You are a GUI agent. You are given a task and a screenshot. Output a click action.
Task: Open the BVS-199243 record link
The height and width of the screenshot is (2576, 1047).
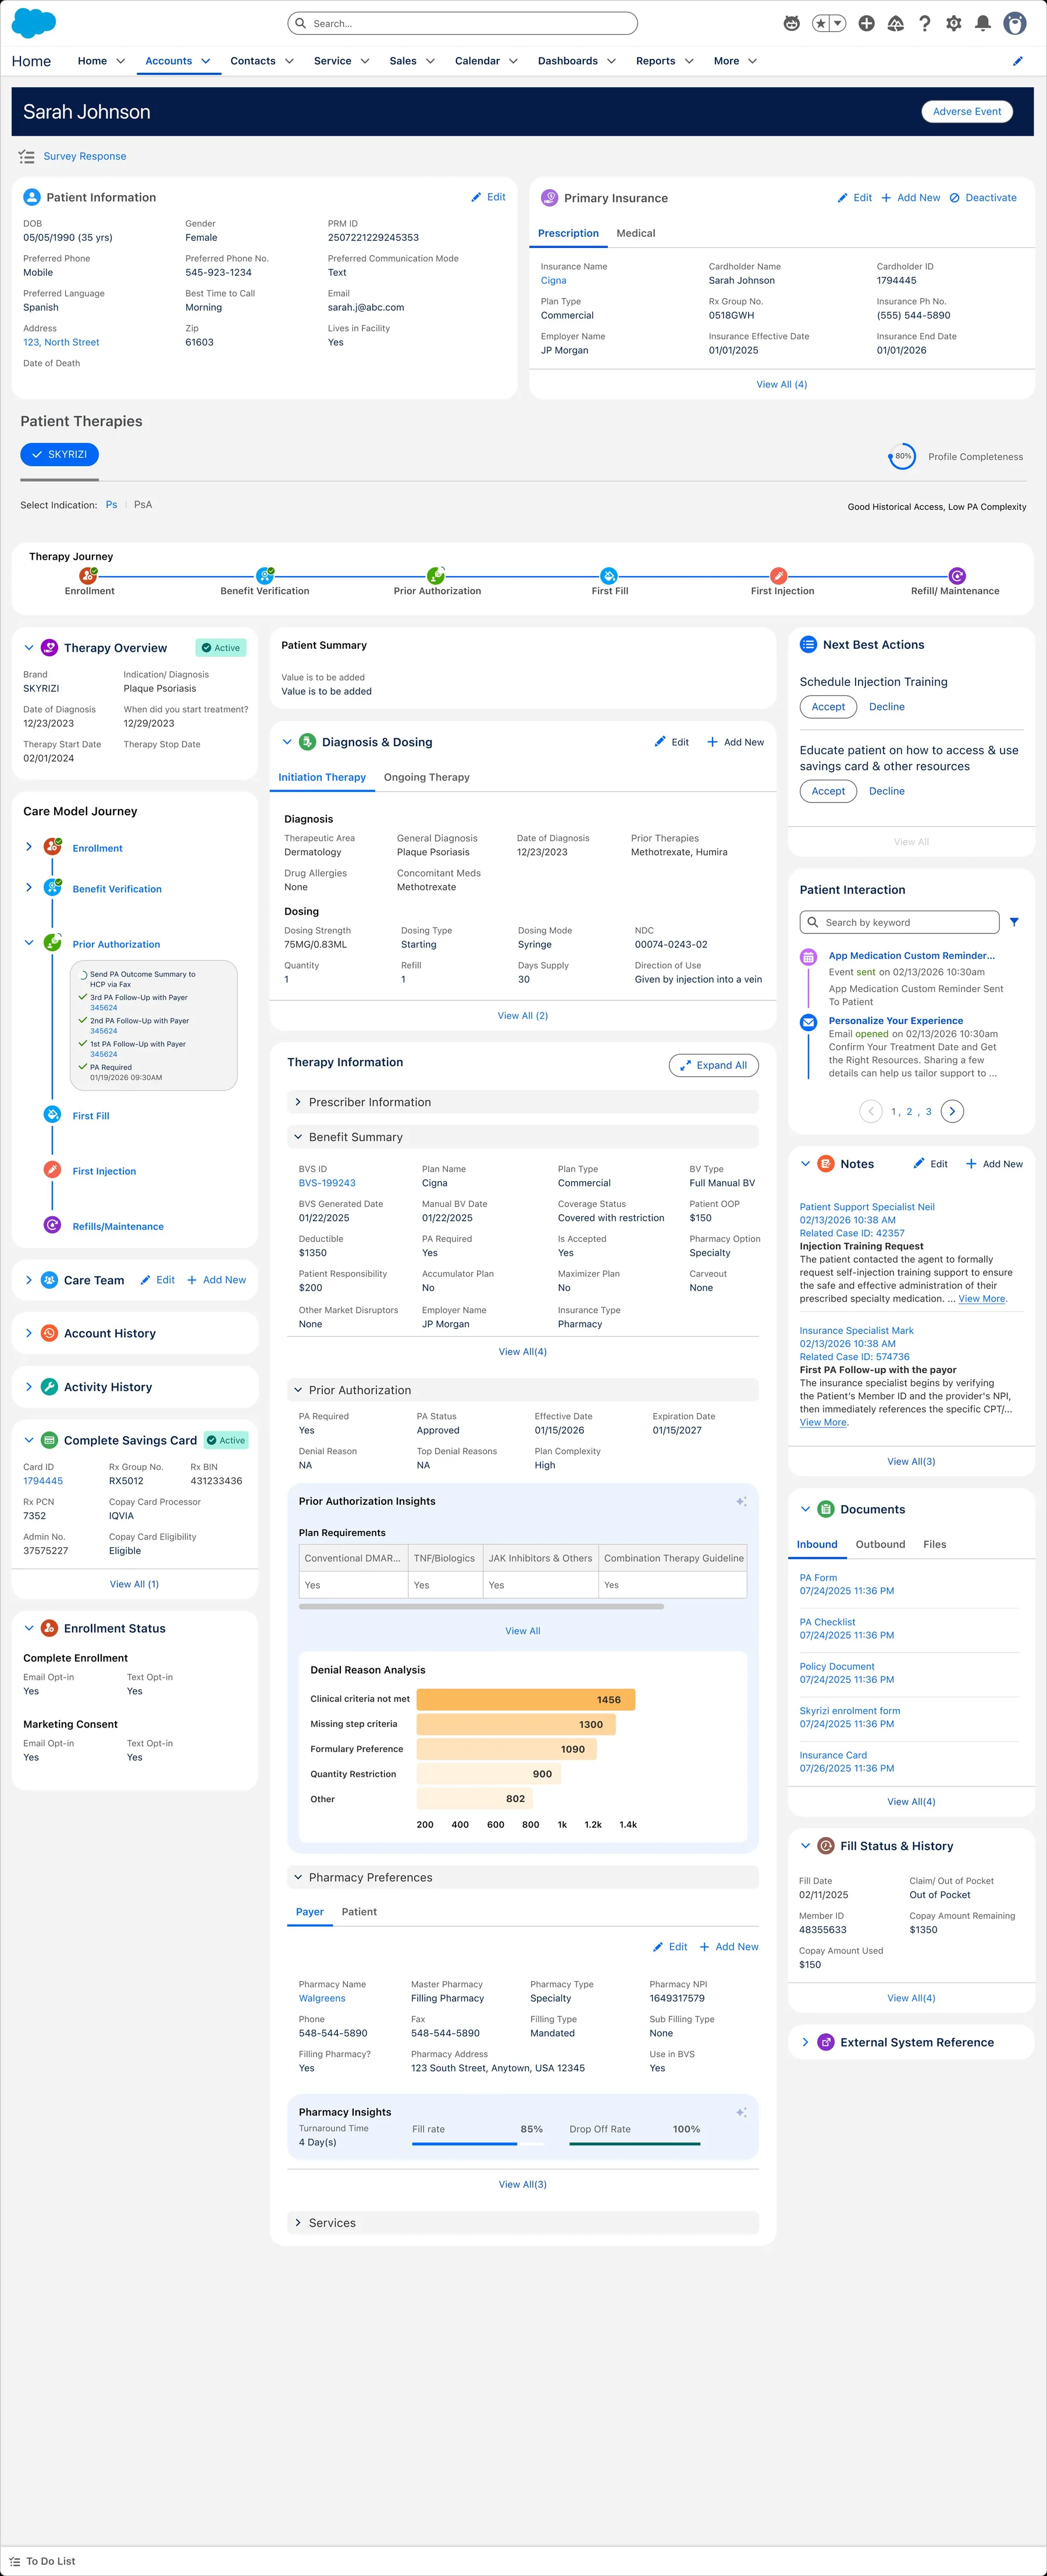[x=327, y=1183]
